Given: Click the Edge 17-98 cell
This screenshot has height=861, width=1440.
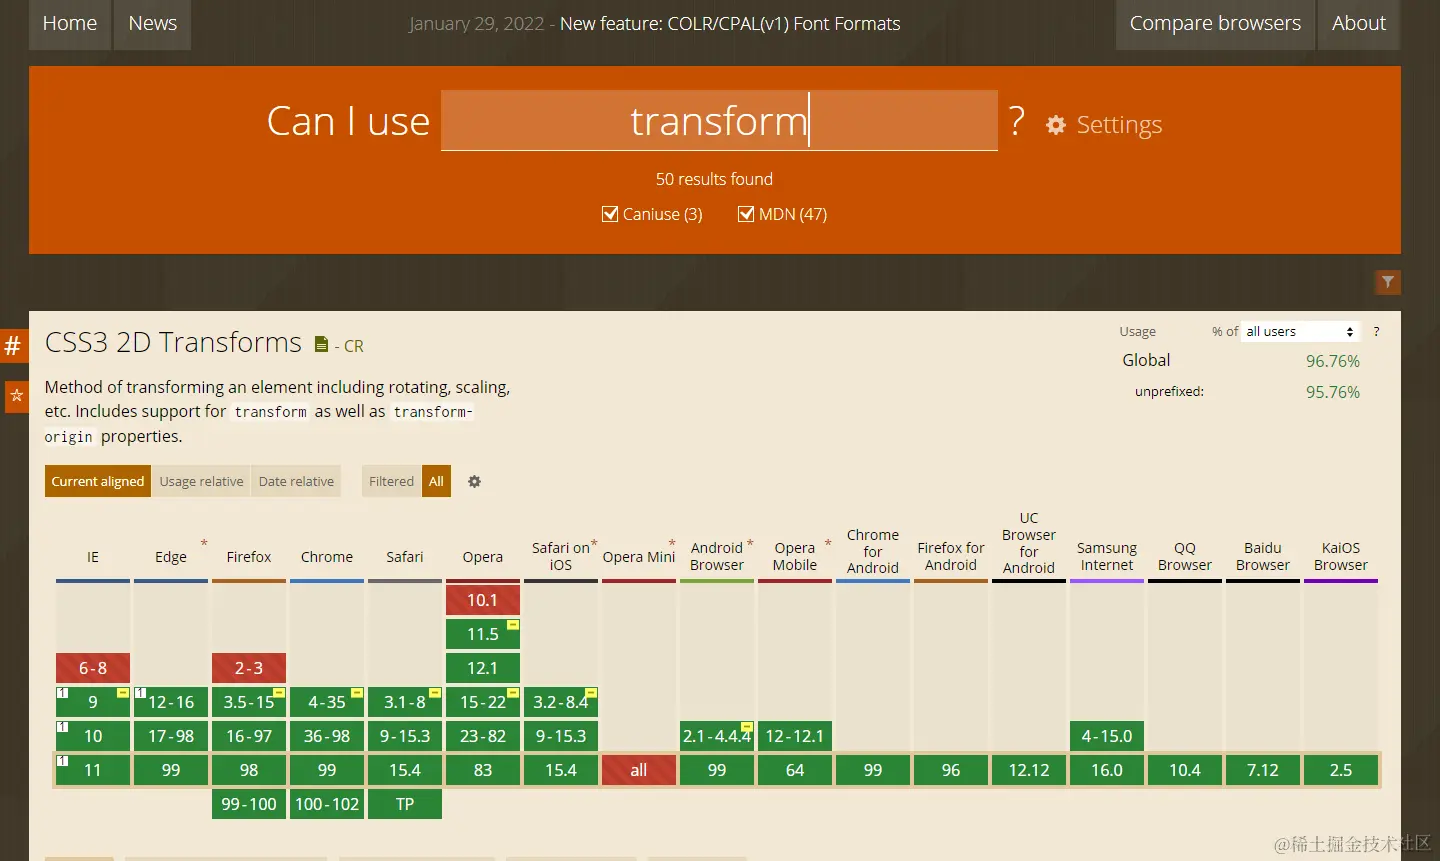Looking at the screenshot, I should 171,736.
